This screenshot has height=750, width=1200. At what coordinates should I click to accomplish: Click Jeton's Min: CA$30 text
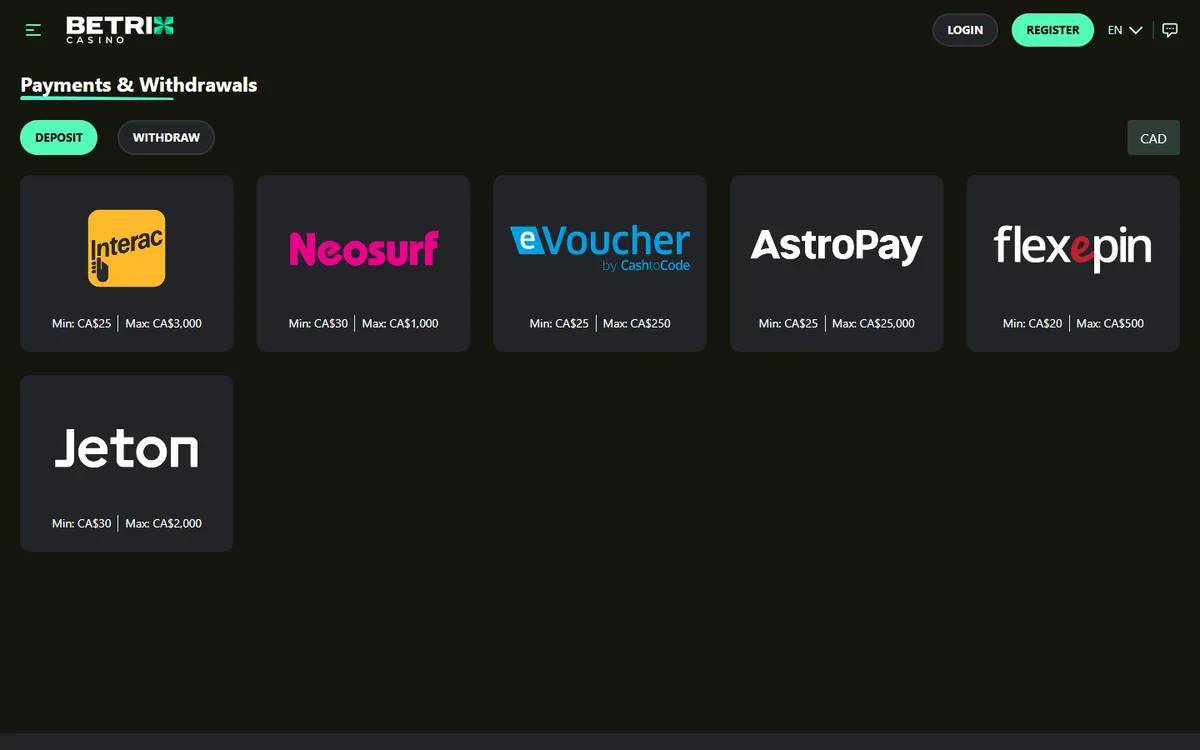point(82,523)
